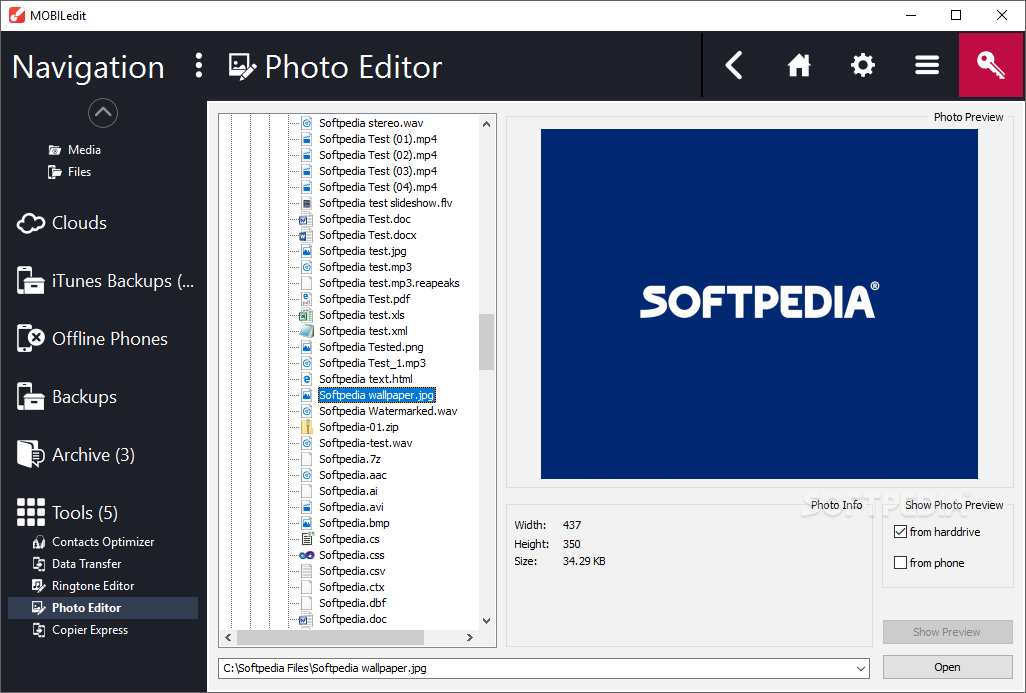
Task: Enable the 'from phone' checkbox
Action: coord(900,563)
